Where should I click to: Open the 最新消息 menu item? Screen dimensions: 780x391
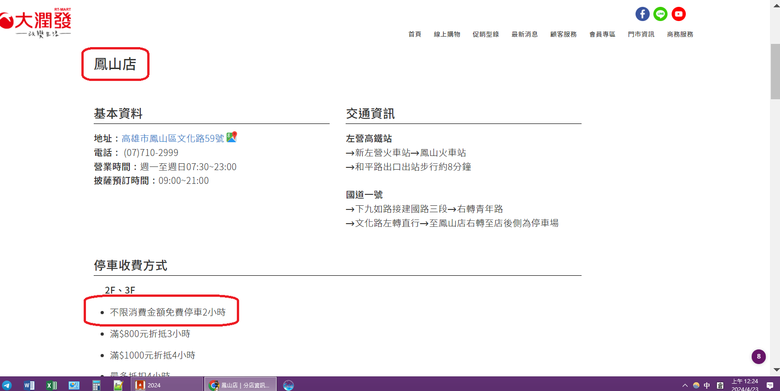click(x=525, y=34)
